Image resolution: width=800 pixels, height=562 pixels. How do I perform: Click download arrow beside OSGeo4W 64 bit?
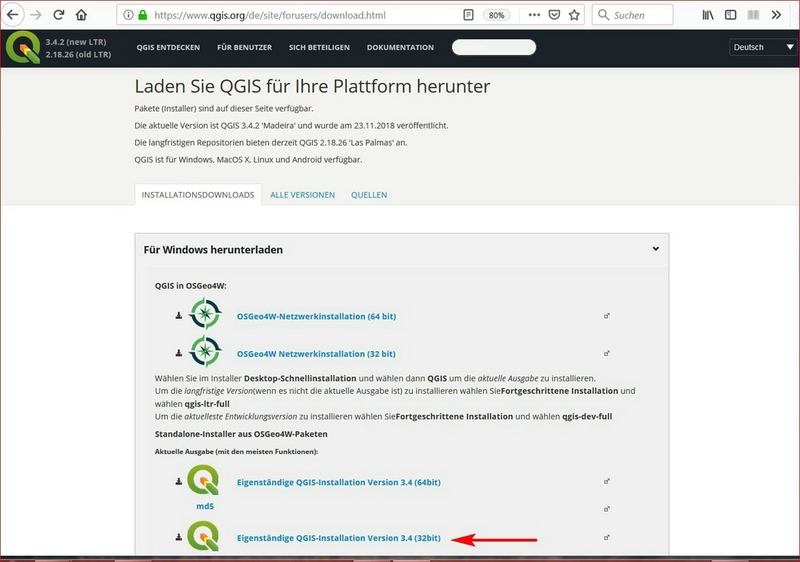[179, 316]
